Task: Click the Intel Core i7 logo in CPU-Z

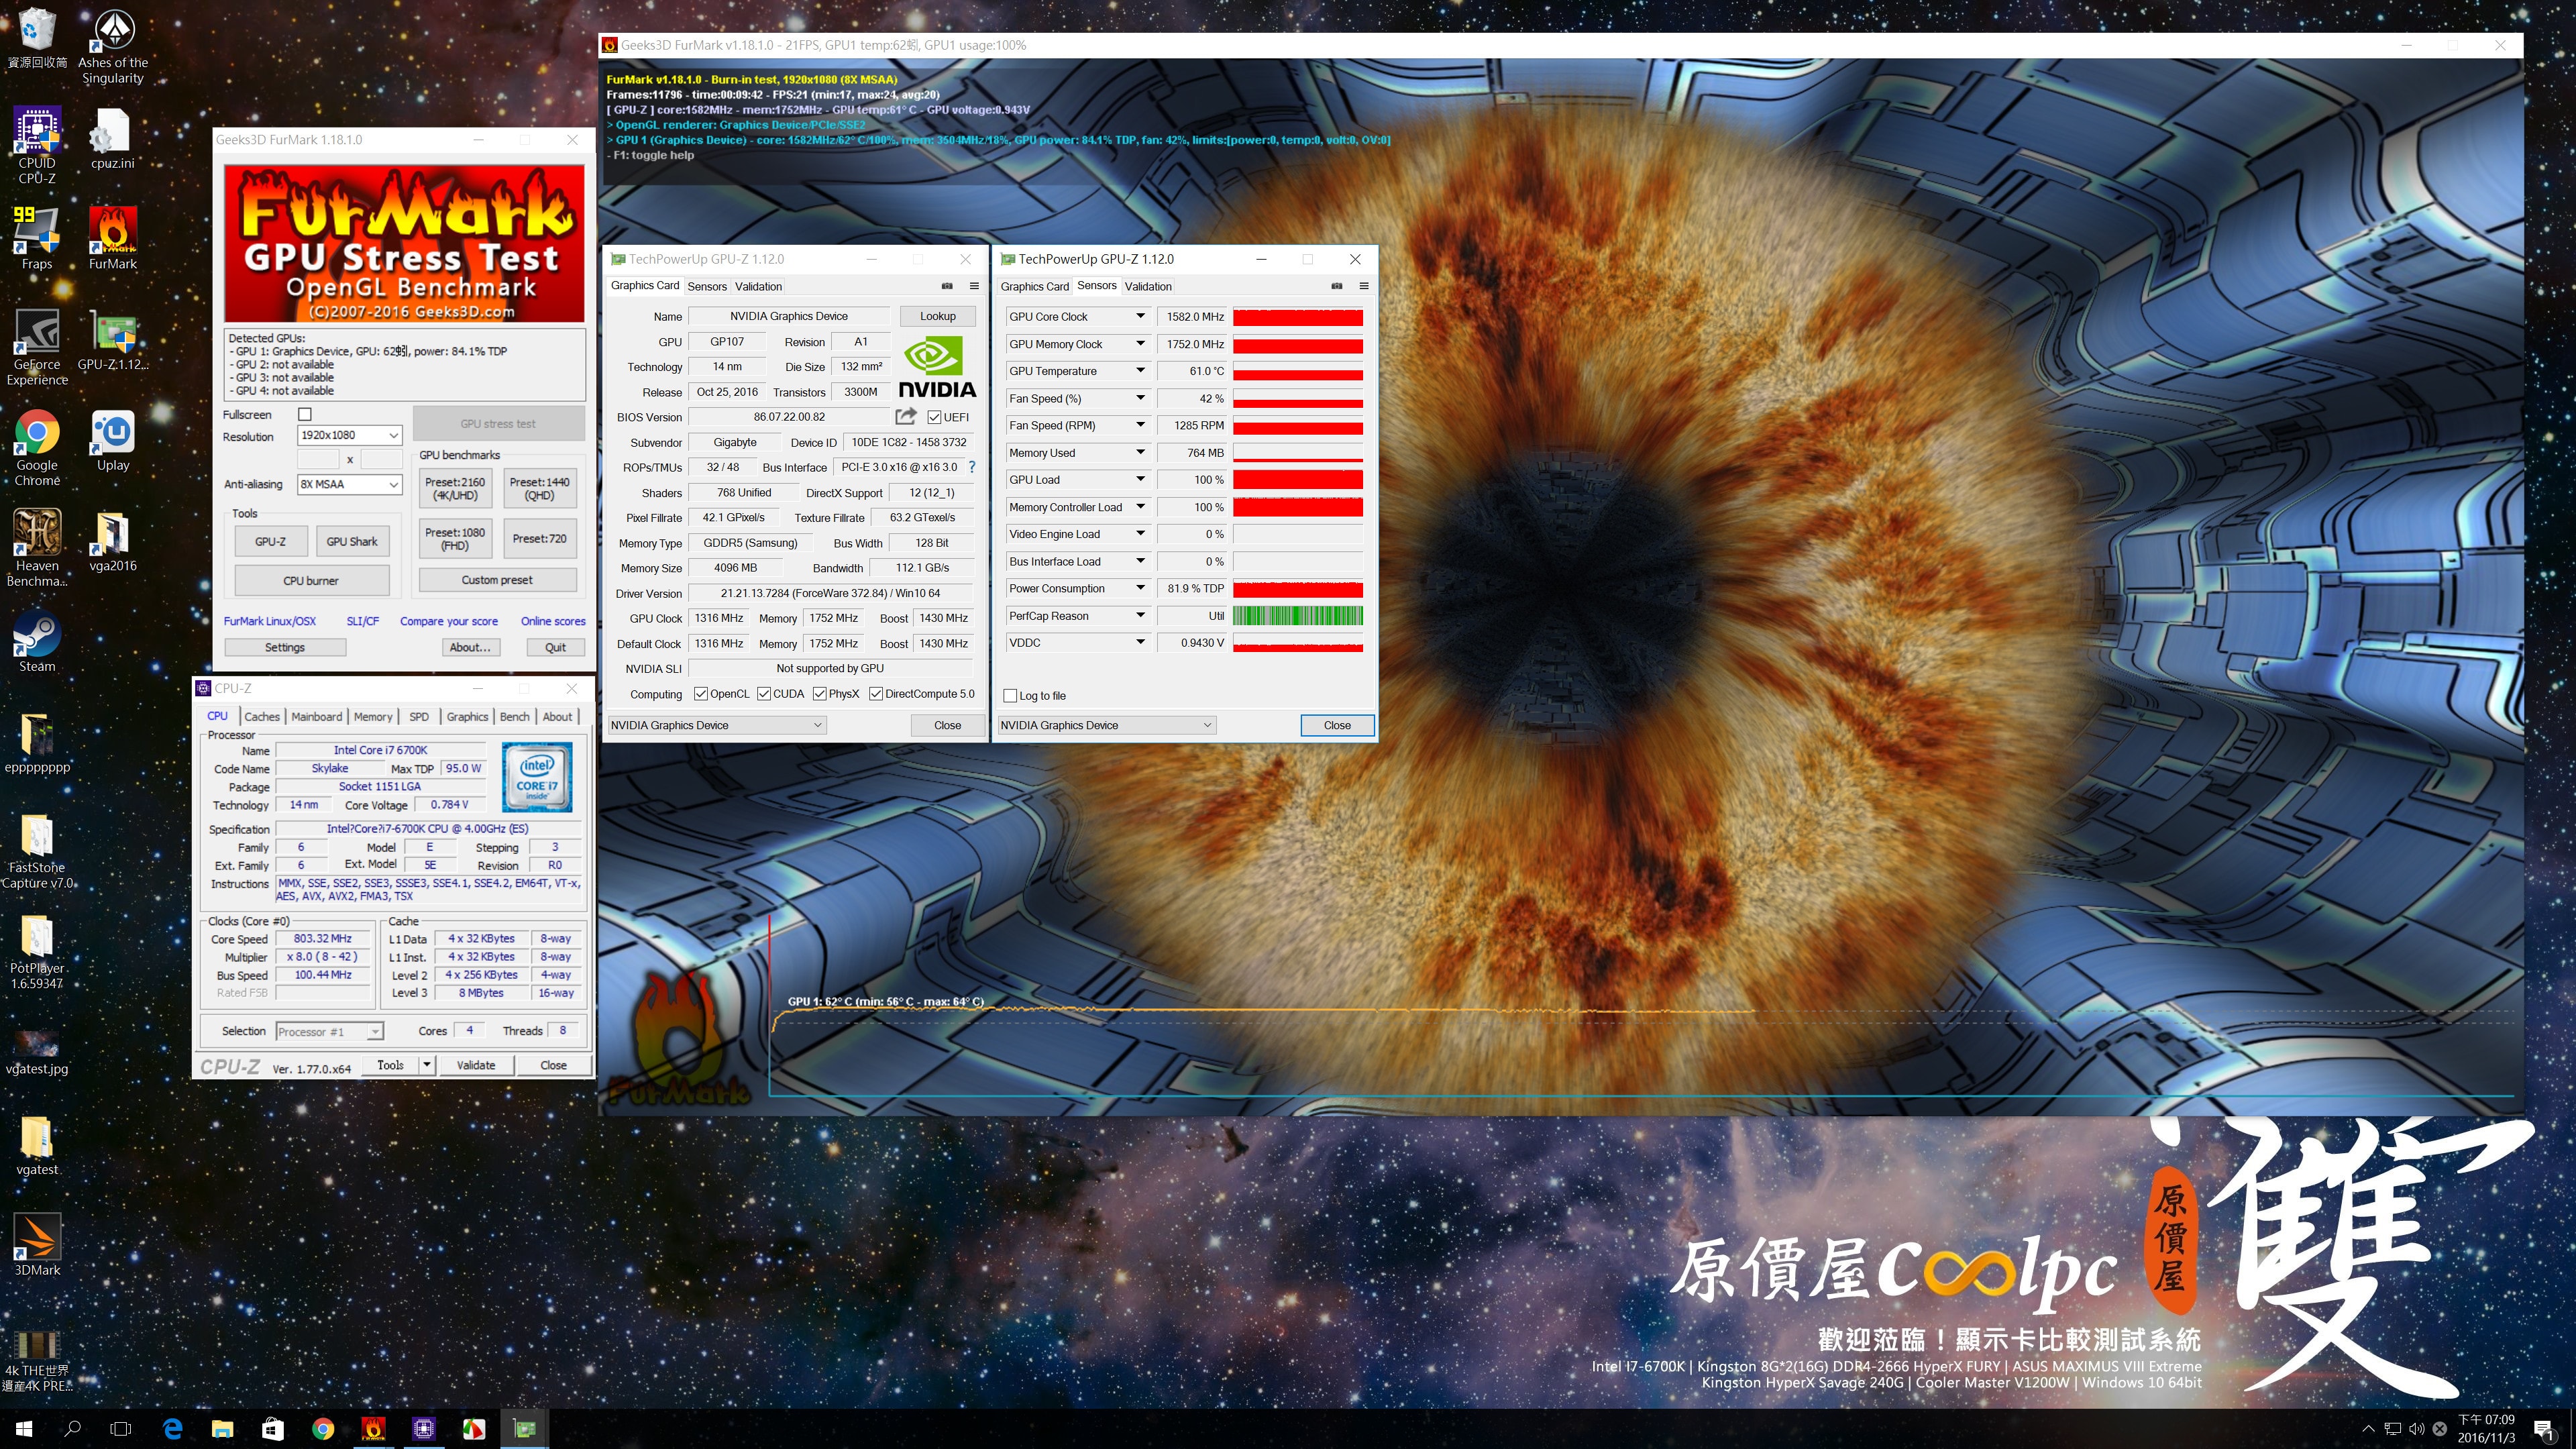Action: pyautogui.click(x=537, y=777)
